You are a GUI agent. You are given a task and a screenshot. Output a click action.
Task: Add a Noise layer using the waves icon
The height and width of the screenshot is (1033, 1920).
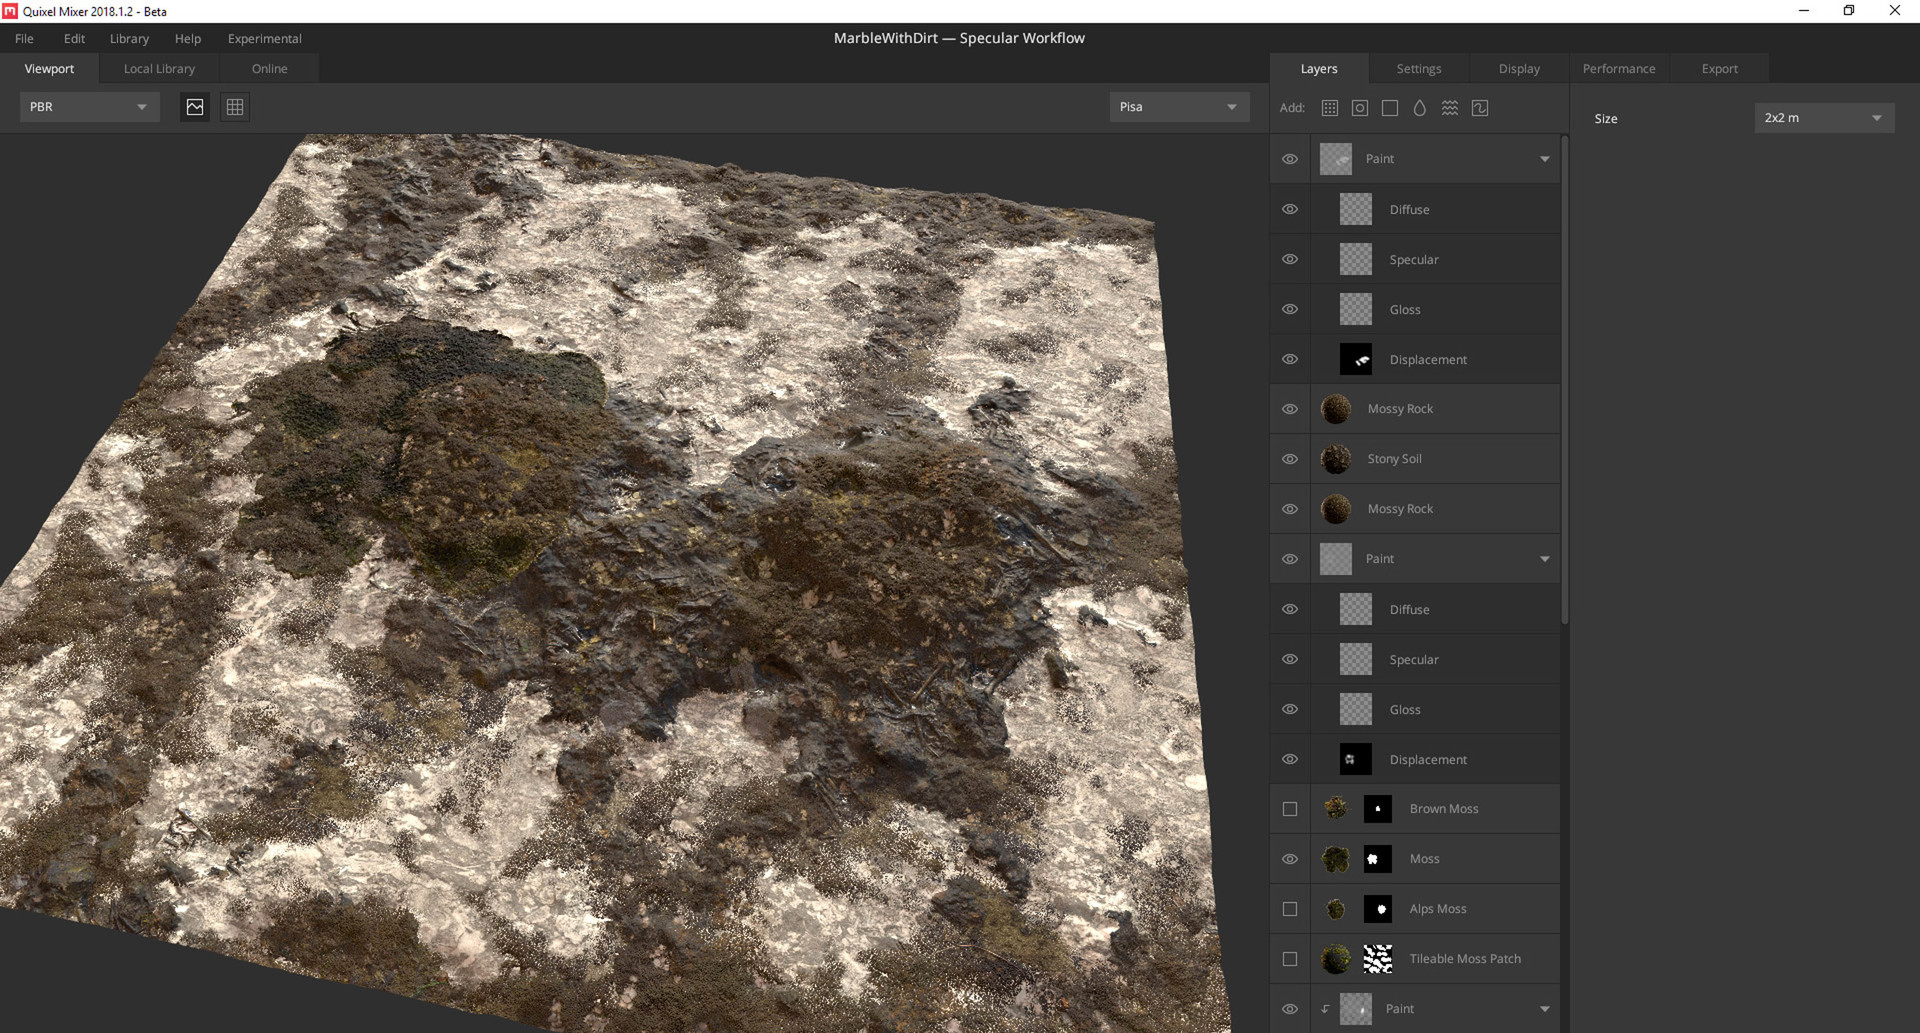click(1450, 108)
